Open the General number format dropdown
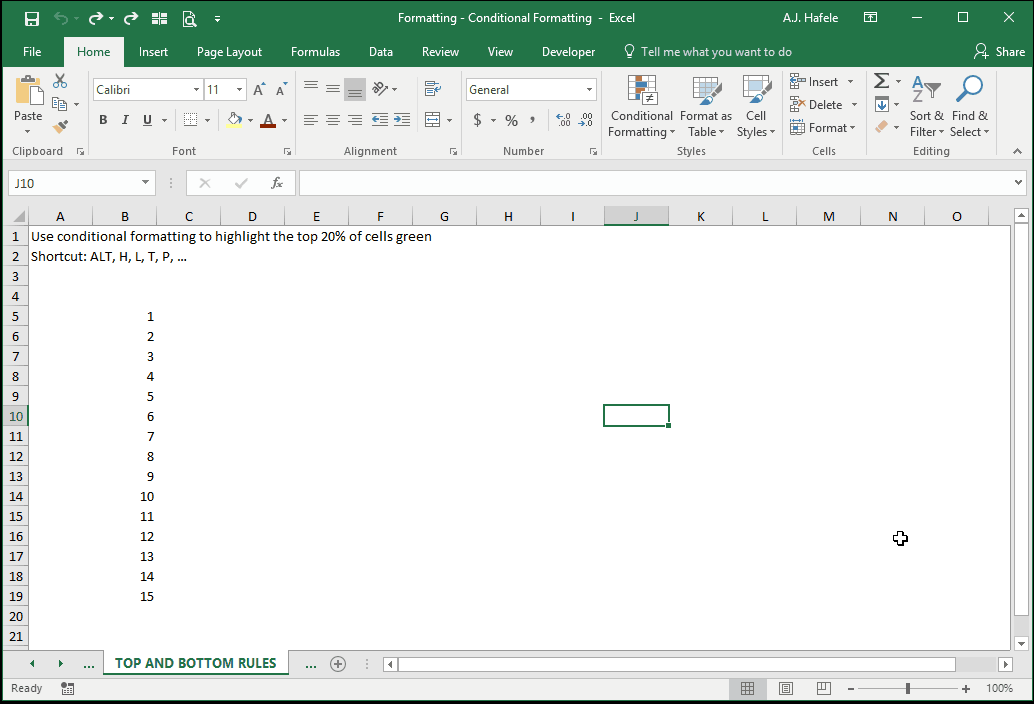Image resolution: width=1034 pixels, height=704 pixels. click(x=589, y=90)
